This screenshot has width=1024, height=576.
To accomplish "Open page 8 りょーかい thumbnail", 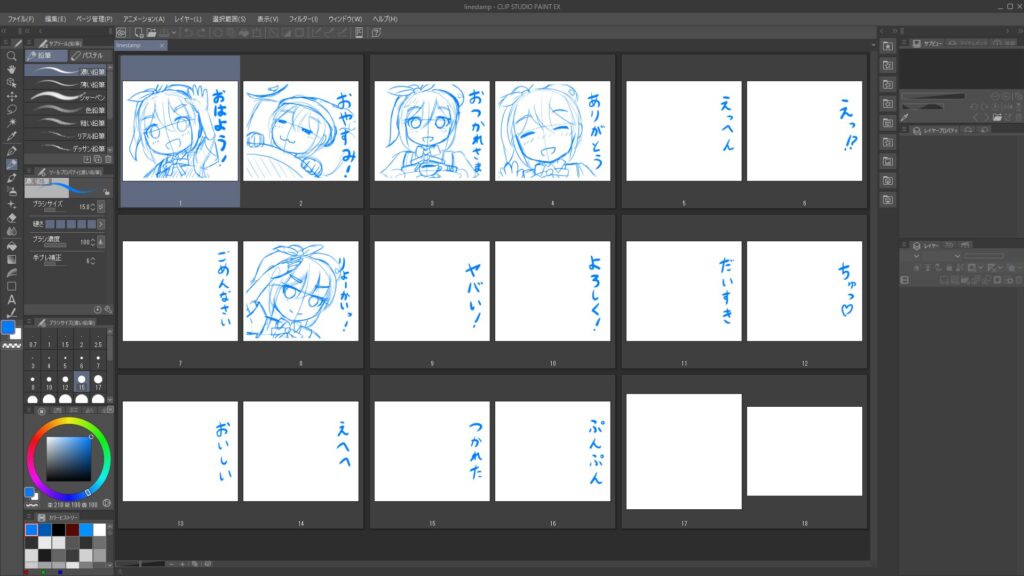I will (300, 291).
